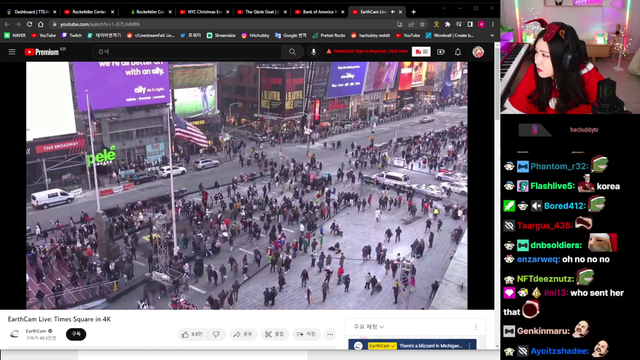
Task: Open the NAVER bookmark
Action: (x=15, y=36)
